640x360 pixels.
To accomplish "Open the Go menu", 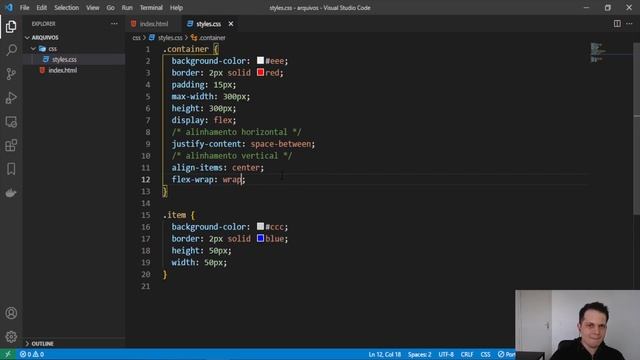I will 110,8.
